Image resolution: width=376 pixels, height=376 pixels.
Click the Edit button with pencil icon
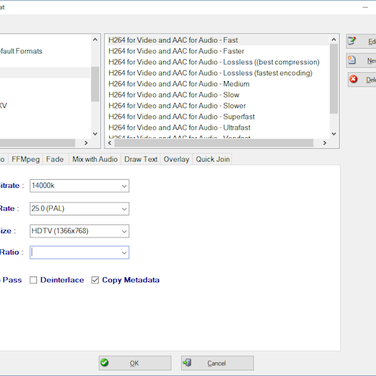pyautogui.click(x=361, y=41)
